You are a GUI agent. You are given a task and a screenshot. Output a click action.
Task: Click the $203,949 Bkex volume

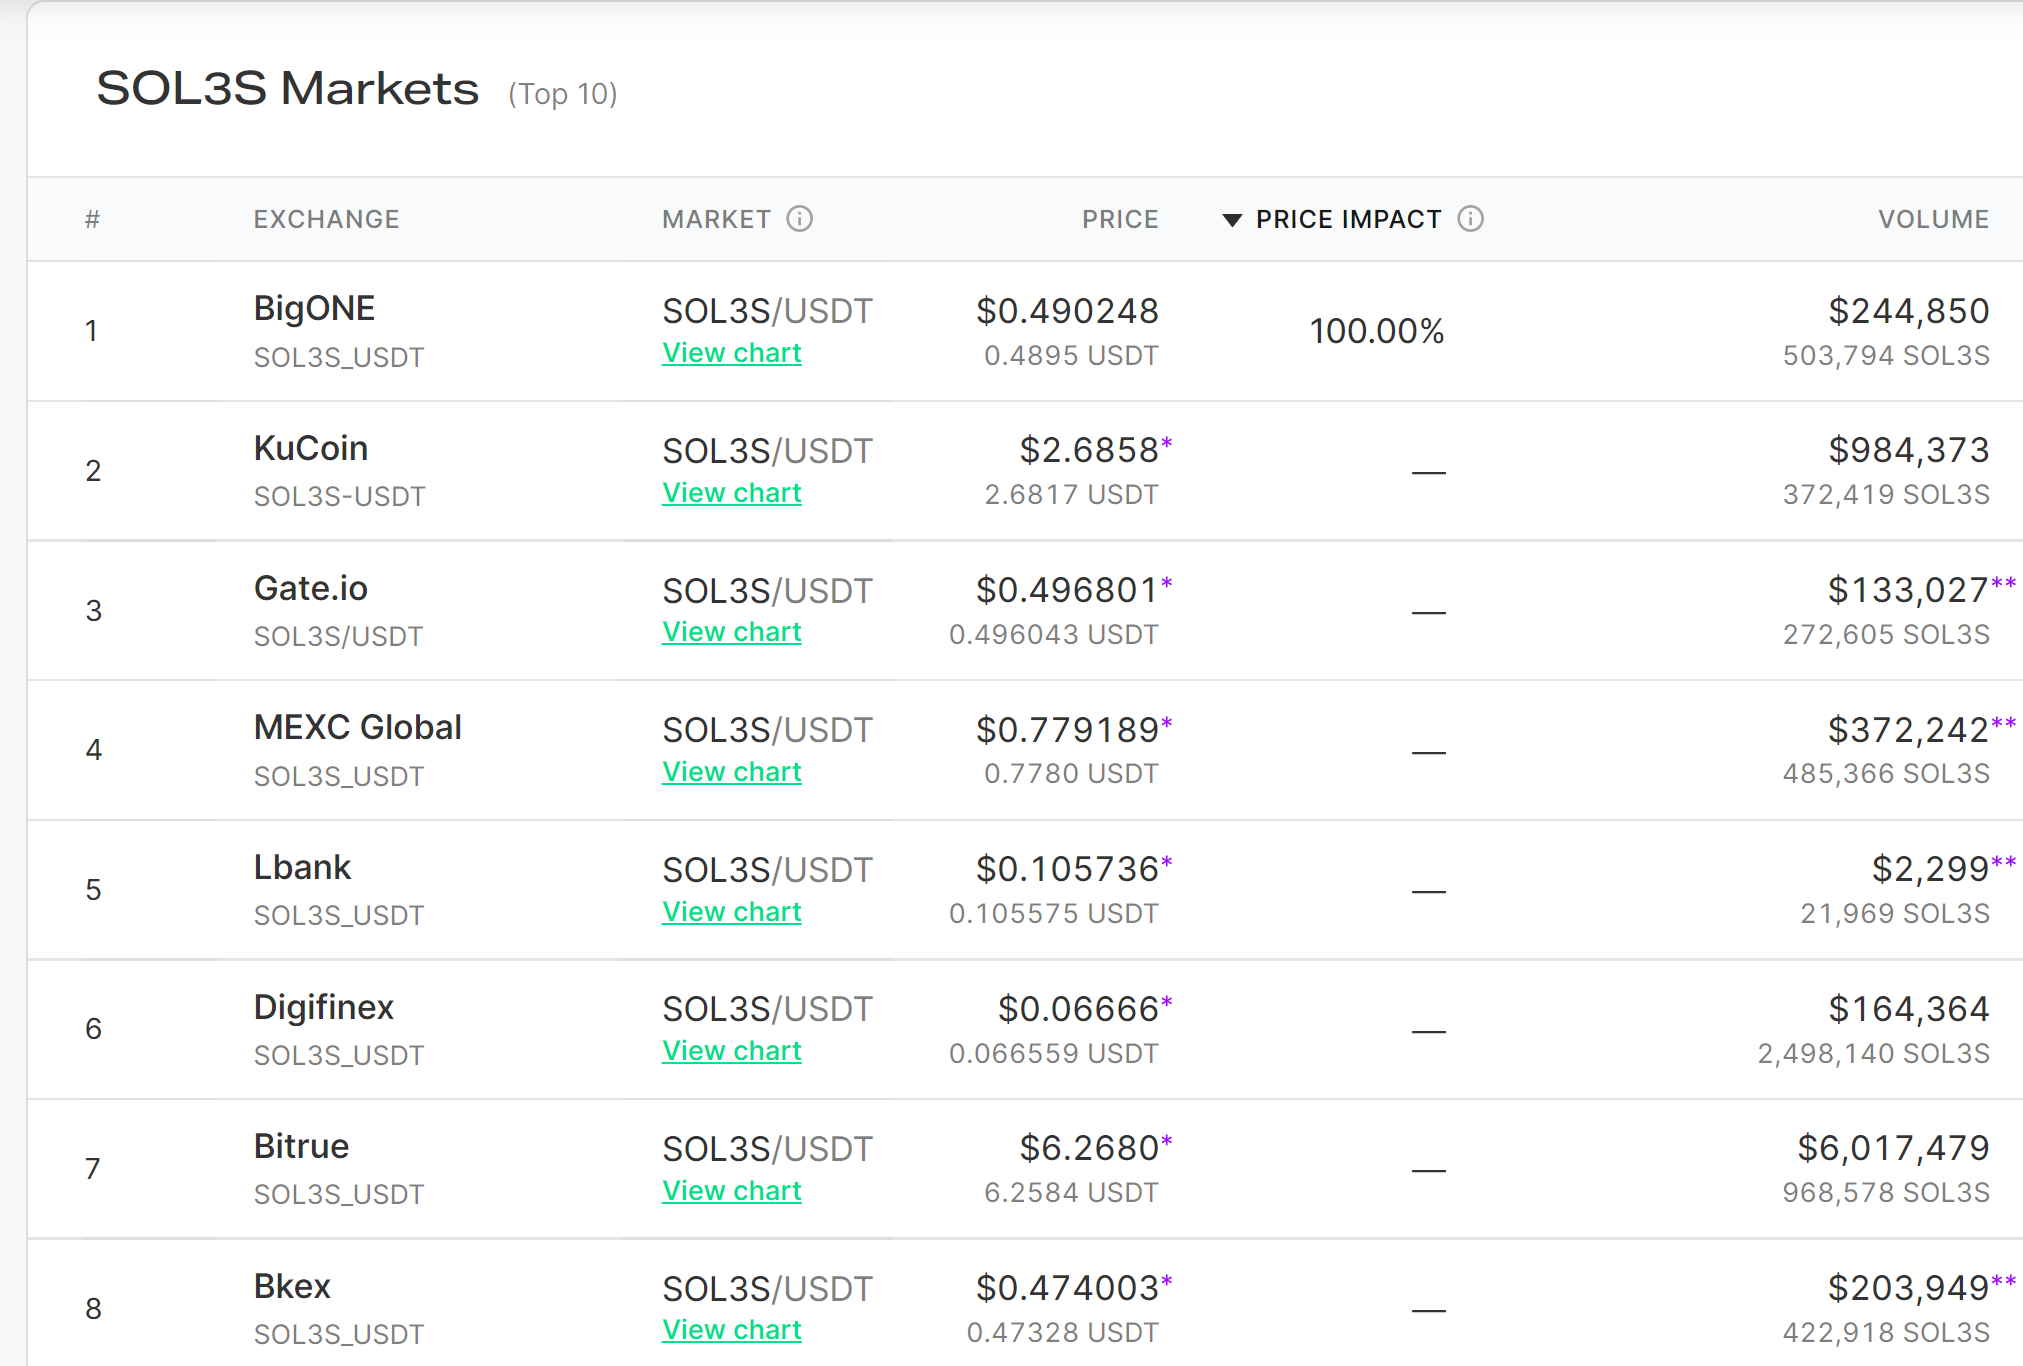tap(1908, 1288)
